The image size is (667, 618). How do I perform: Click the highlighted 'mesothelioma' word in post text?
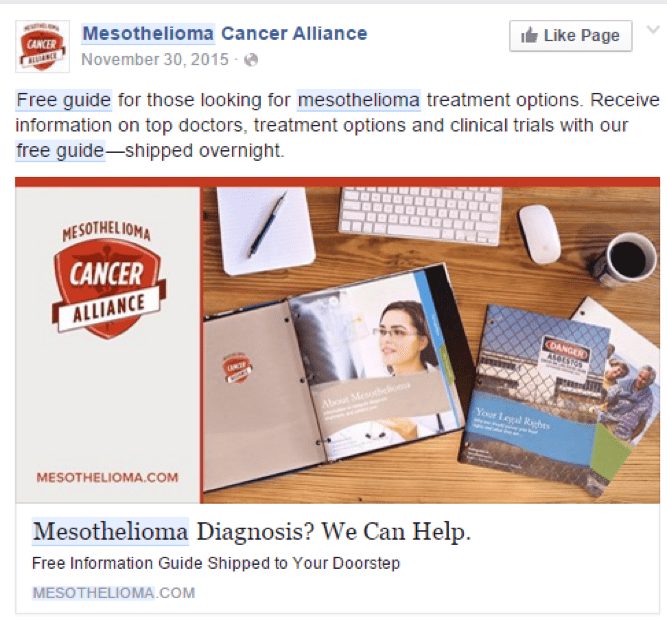pos(359,100)
